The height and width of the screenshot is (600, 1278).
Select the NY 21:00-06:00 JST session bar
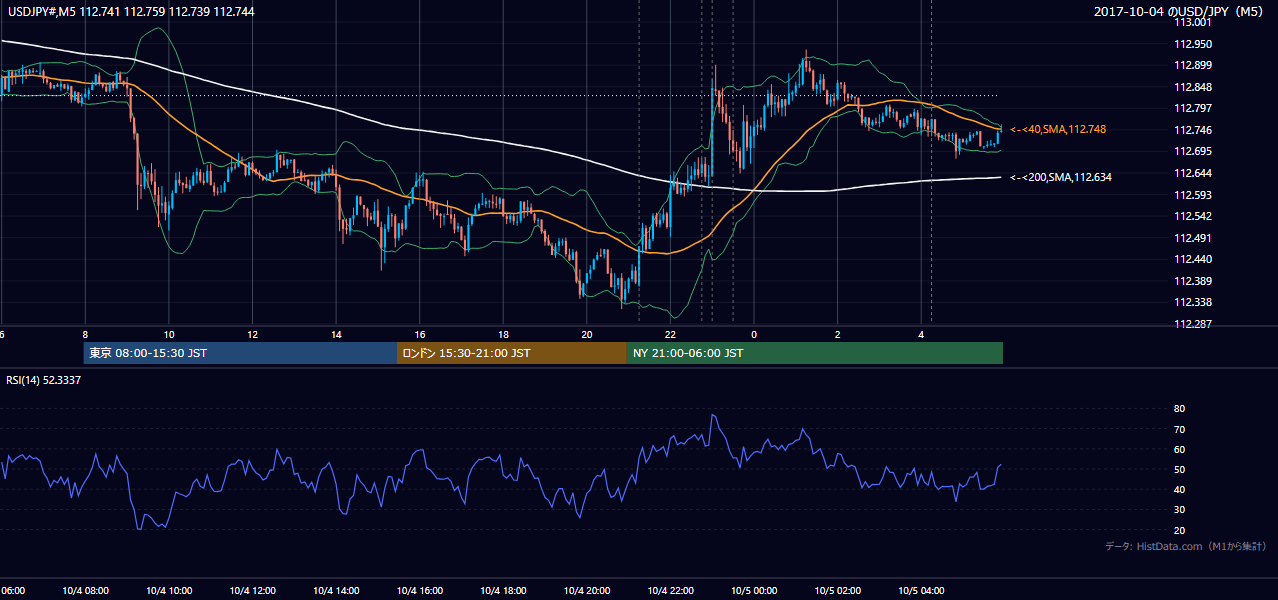tap(814, 353)
